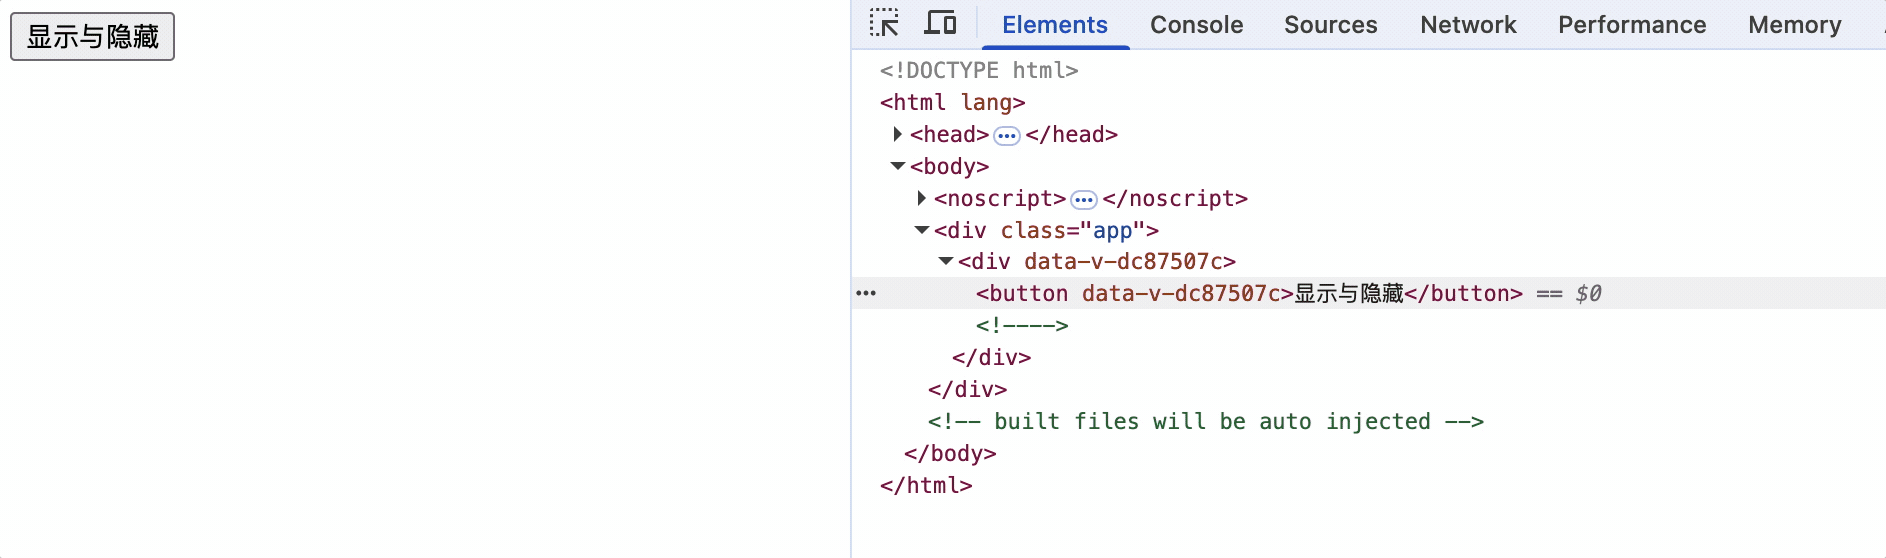Open the Memory tab
The image size is (1886, 558).
tap(1794, 25)
